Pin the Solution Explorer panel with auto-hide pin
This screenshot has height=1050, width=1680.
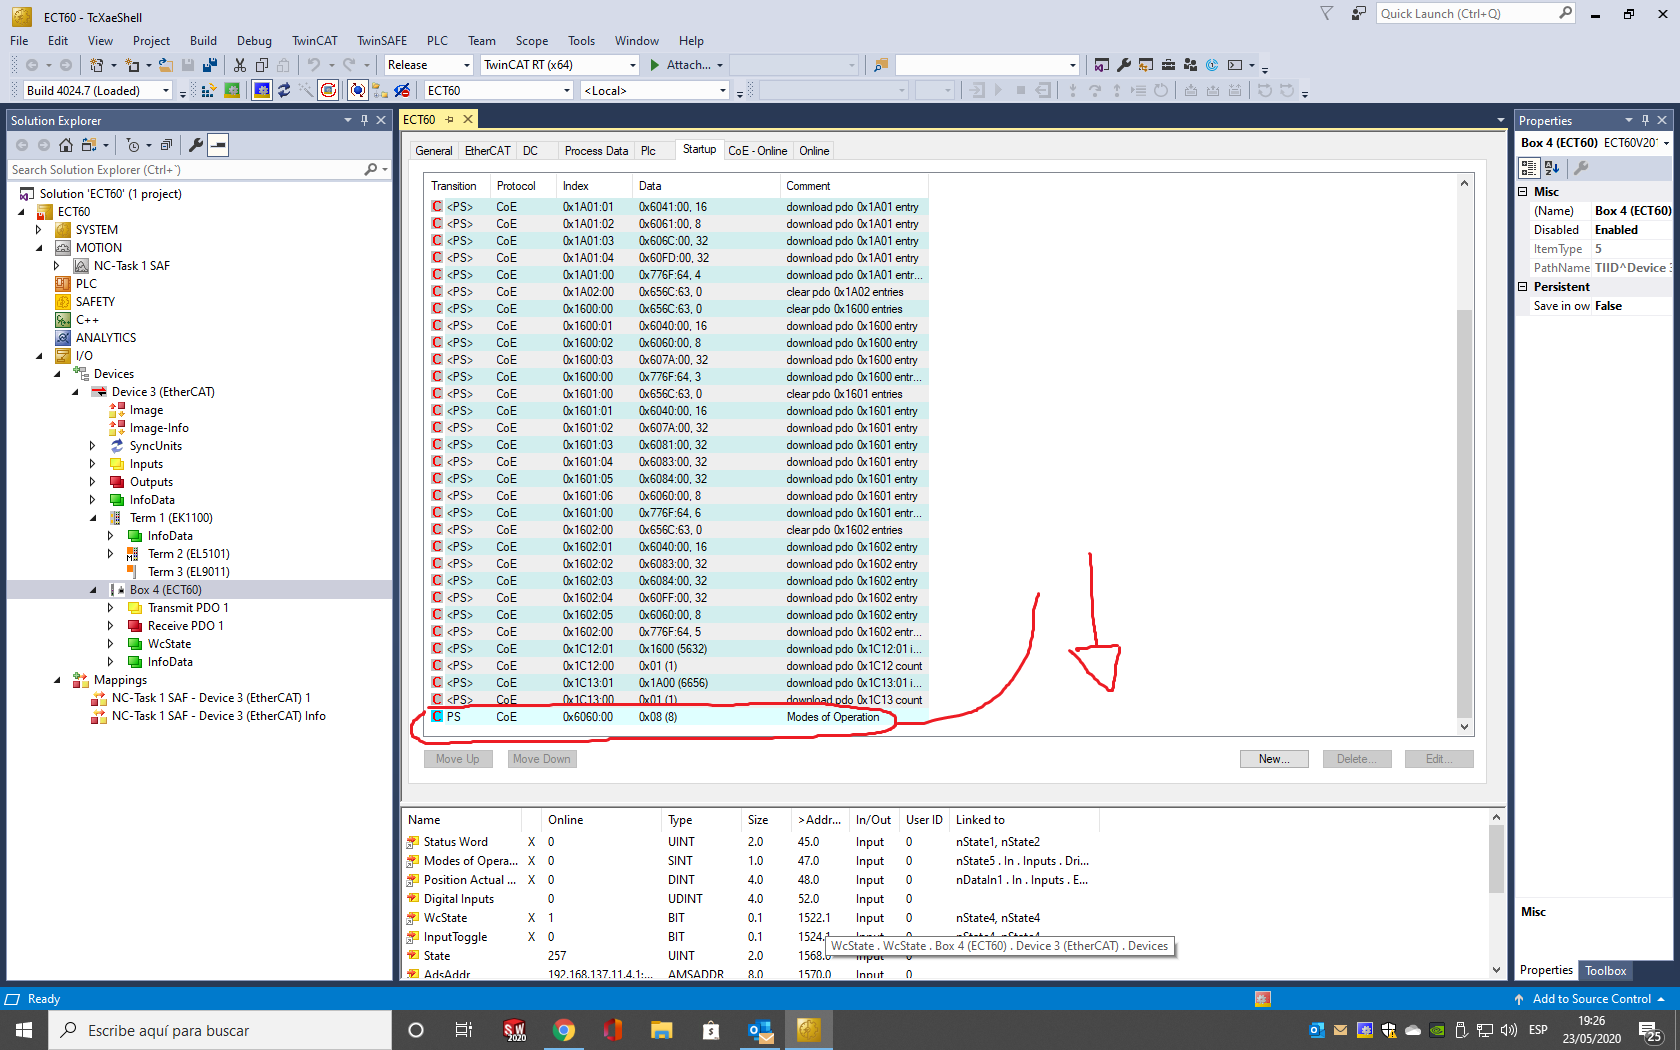pos(364,120)
